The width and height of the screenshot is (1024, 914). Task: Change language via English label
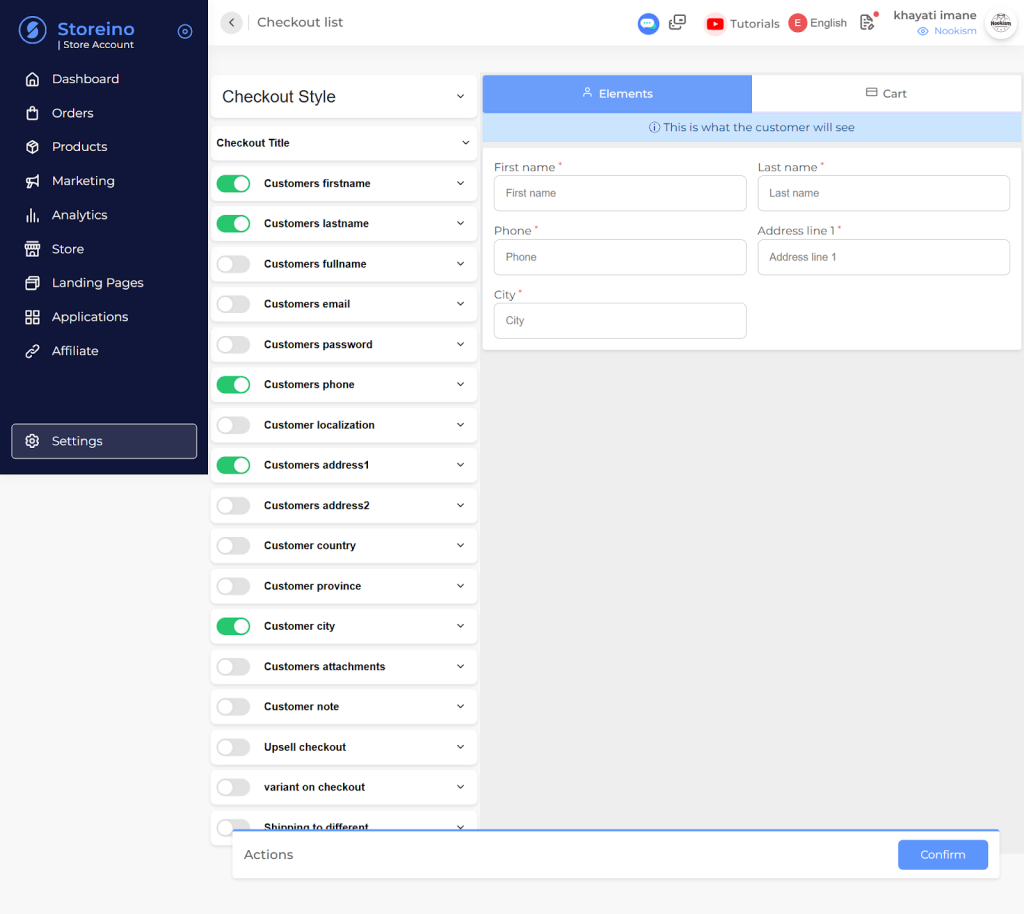(828, 23)
